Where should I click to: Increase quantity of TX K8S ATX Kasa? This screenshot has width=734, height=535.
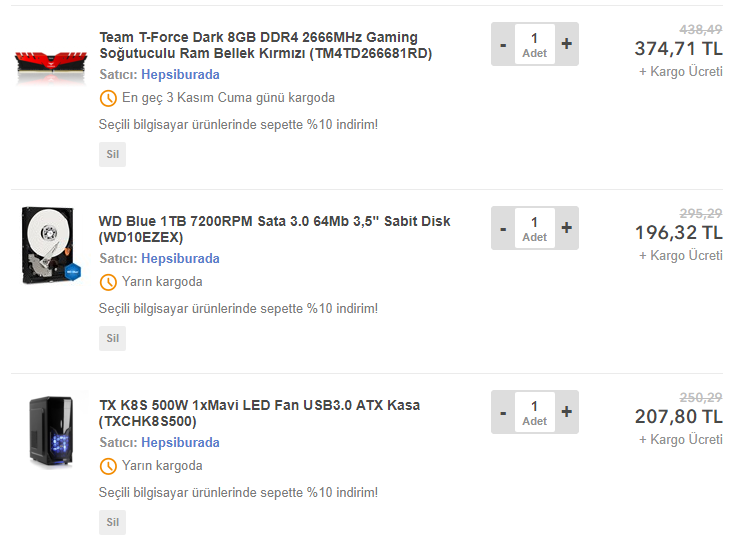tap(567, 412)
